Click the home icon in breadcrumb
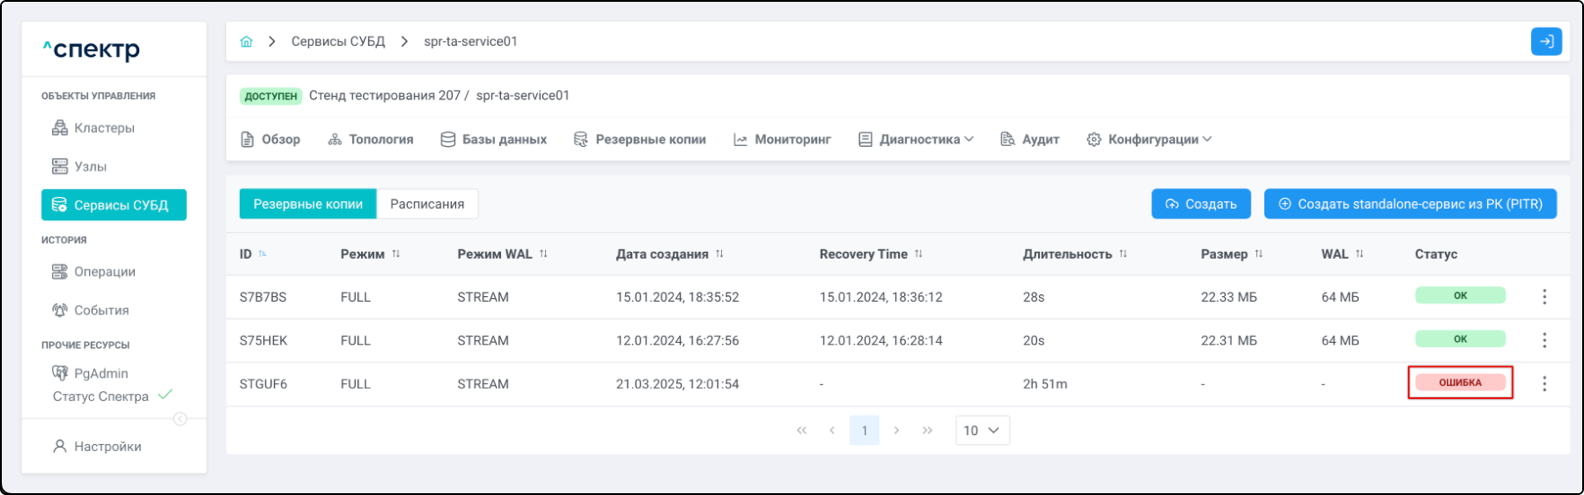The height and width of the screenshot is (495, 1584). point(246,42)
